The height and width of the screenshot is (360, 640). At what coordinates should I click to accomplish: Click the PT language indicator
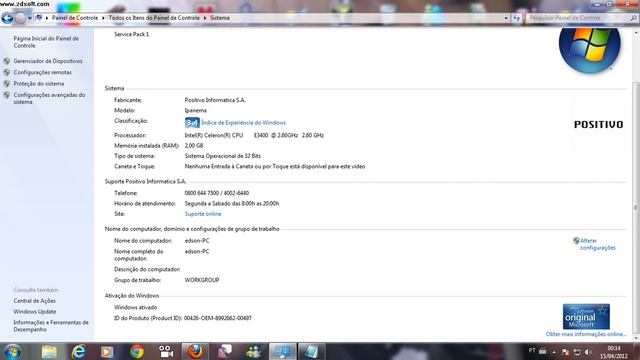(532, 350)
